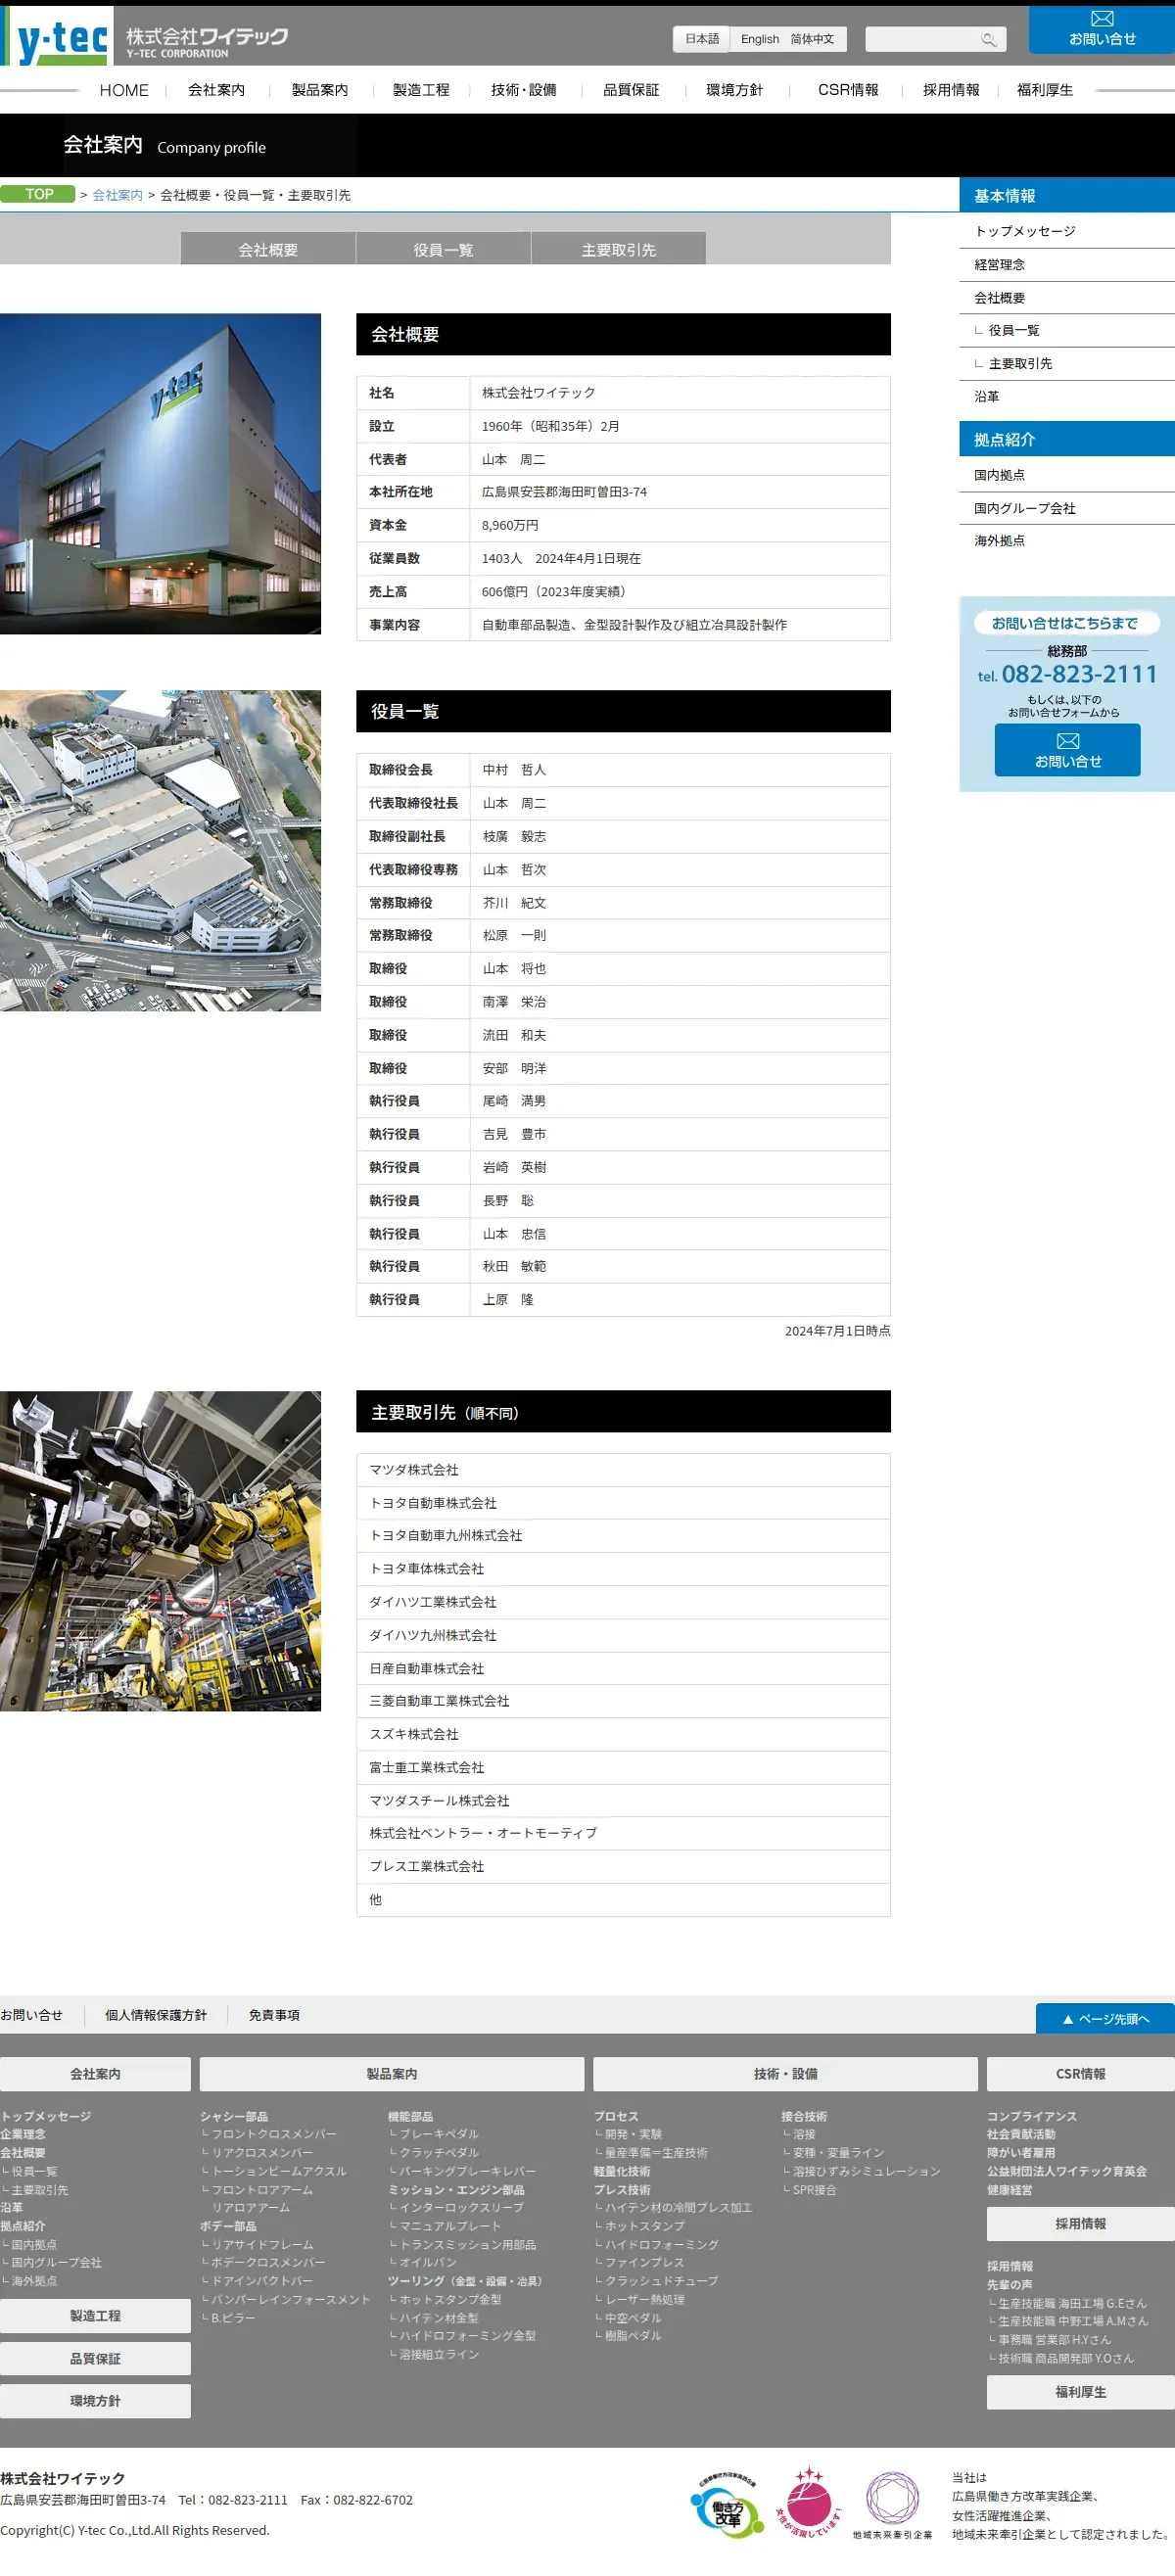Click the pink 女性活躍 badge icon
Viewport: 1175px width, 2576px height.
click(808, 2502)
